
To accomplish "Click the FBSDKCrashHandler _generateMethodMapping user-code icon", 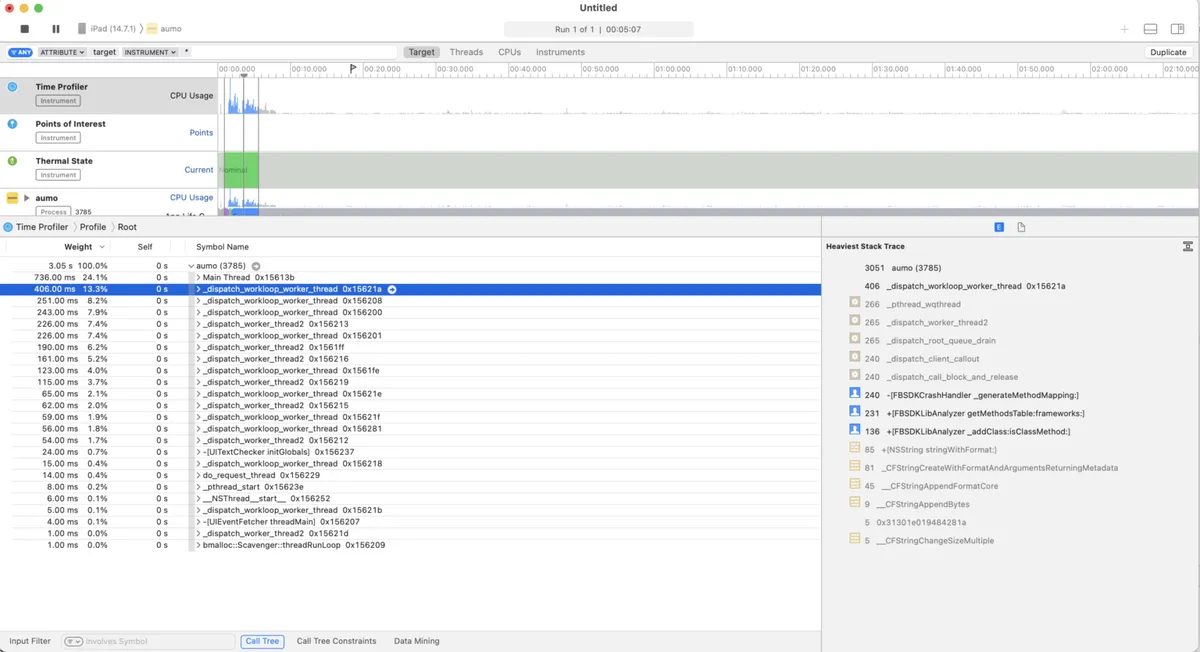I will point(855,394).
